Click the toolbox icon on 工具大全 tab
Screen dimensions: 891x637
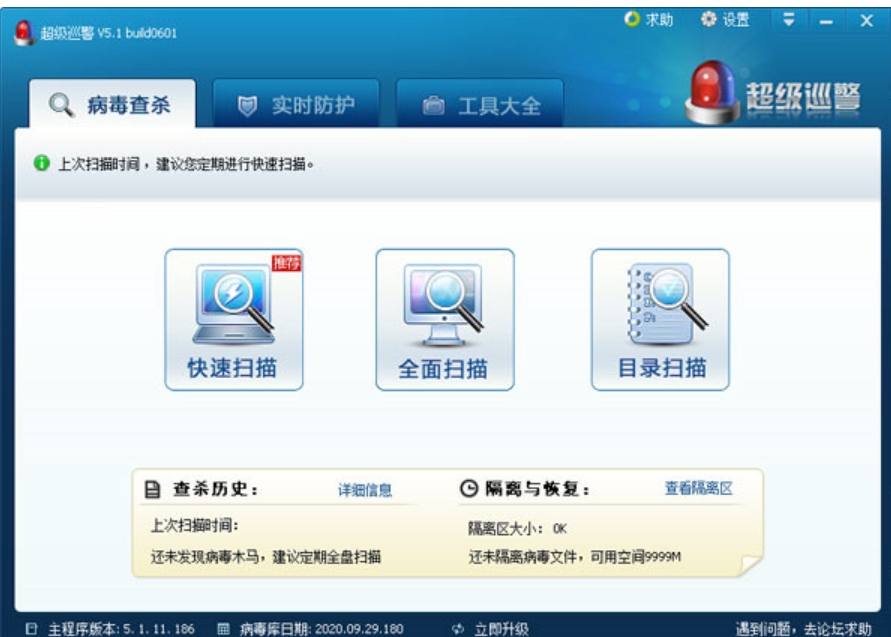pos(434,105)
